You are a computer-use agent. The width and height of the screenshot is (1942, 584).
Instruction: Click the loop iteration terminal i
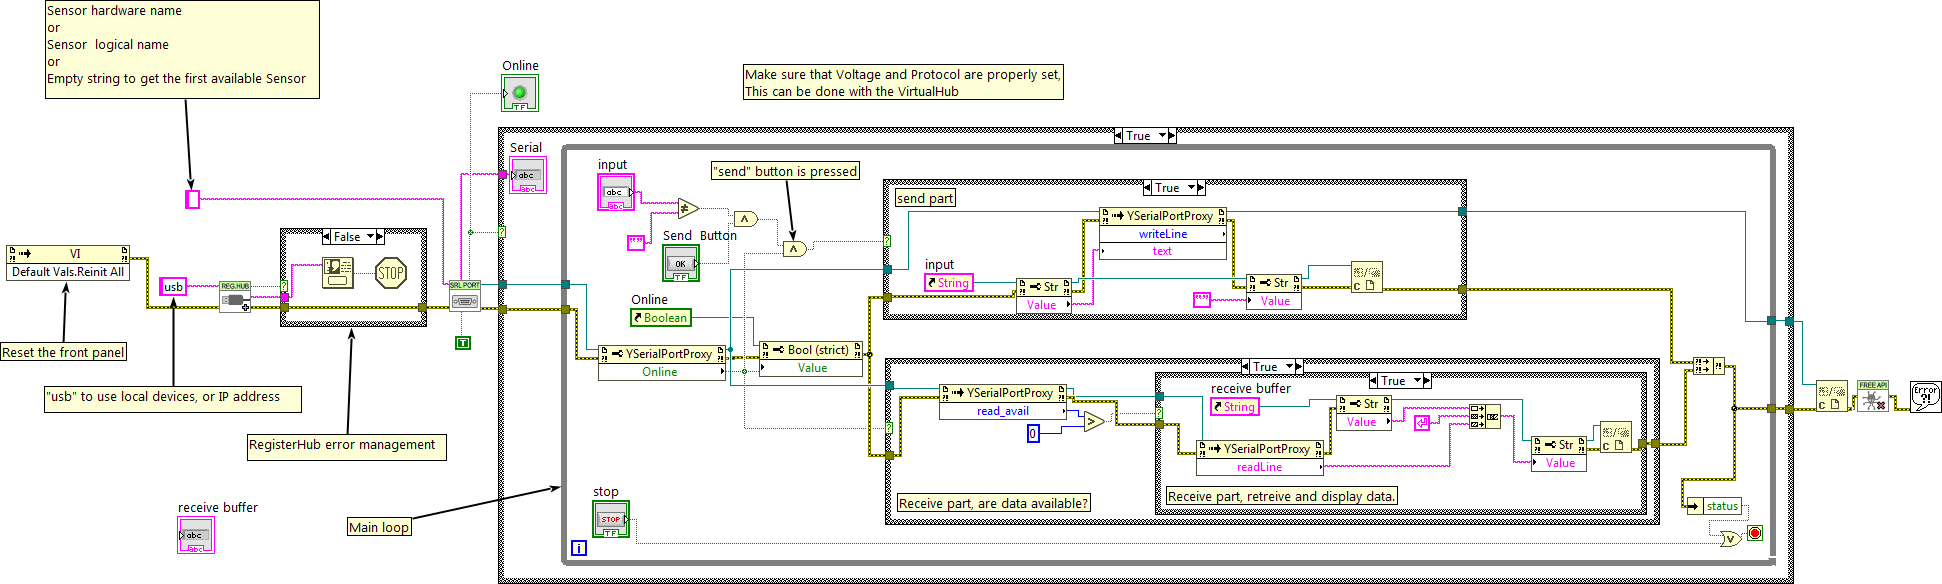[578, 548]
